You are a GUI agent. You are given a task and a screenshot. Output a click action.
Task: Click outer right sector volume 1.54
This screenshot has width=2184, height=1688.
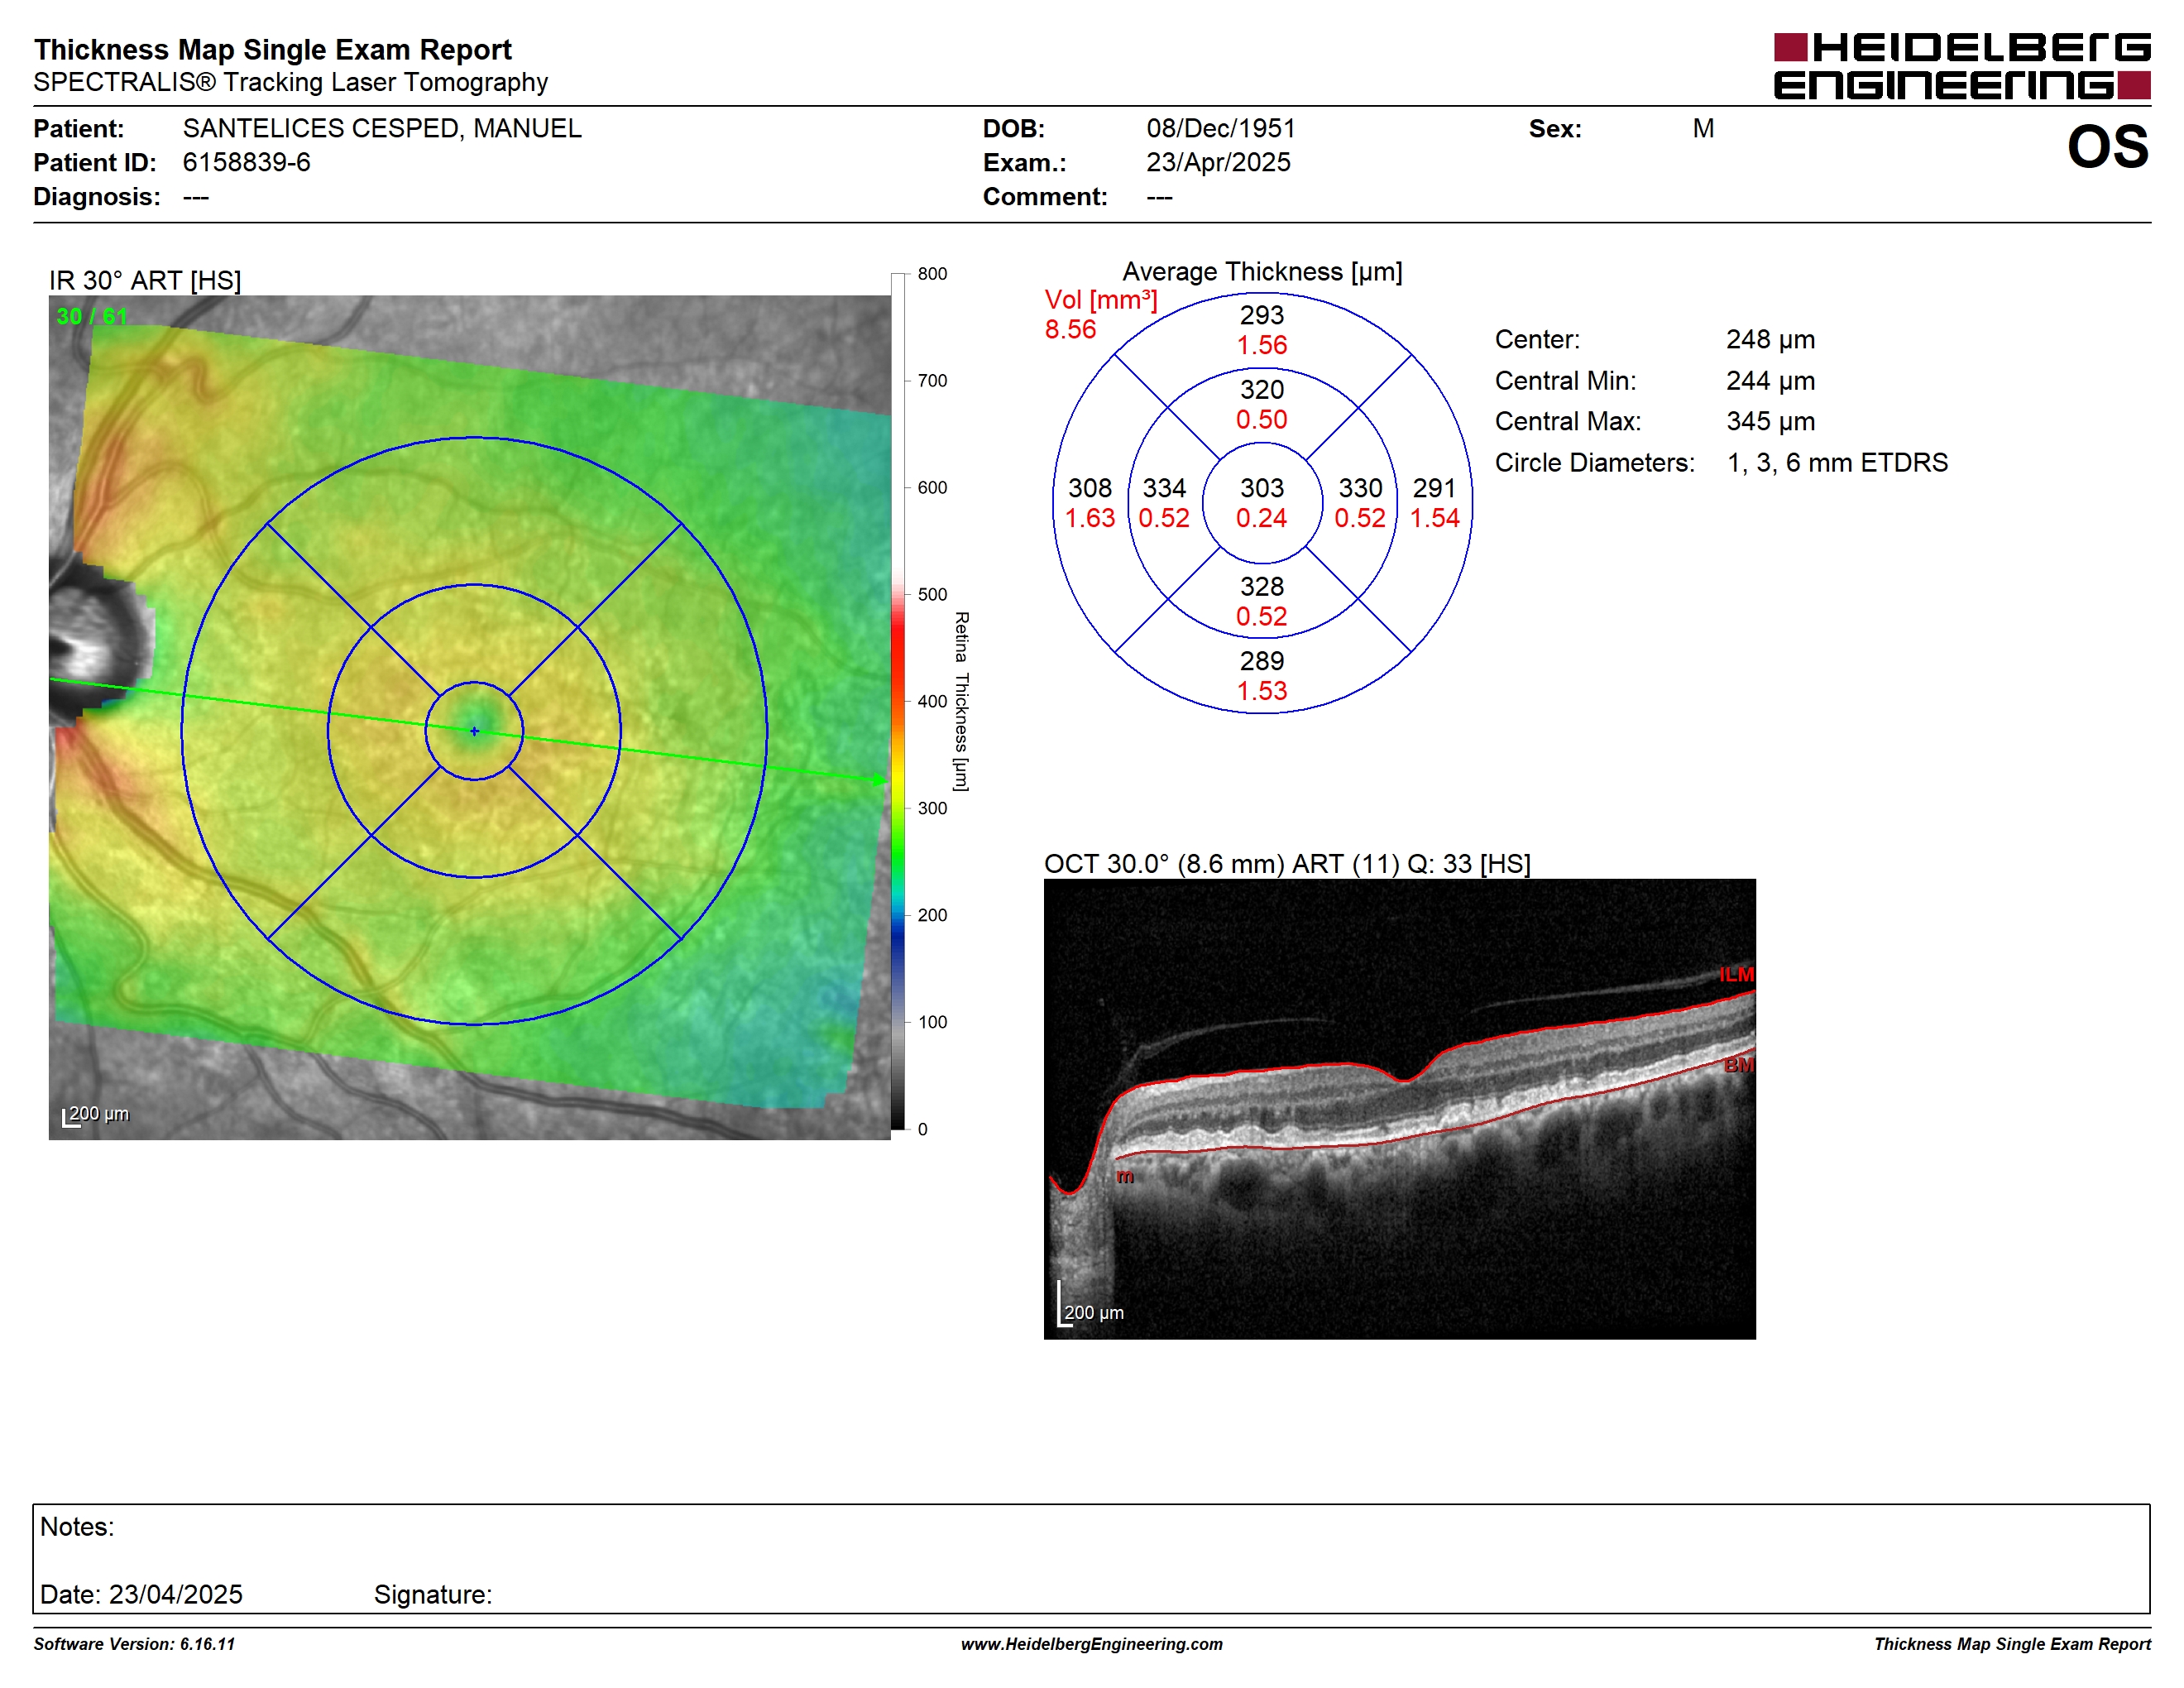[1434, 518]
